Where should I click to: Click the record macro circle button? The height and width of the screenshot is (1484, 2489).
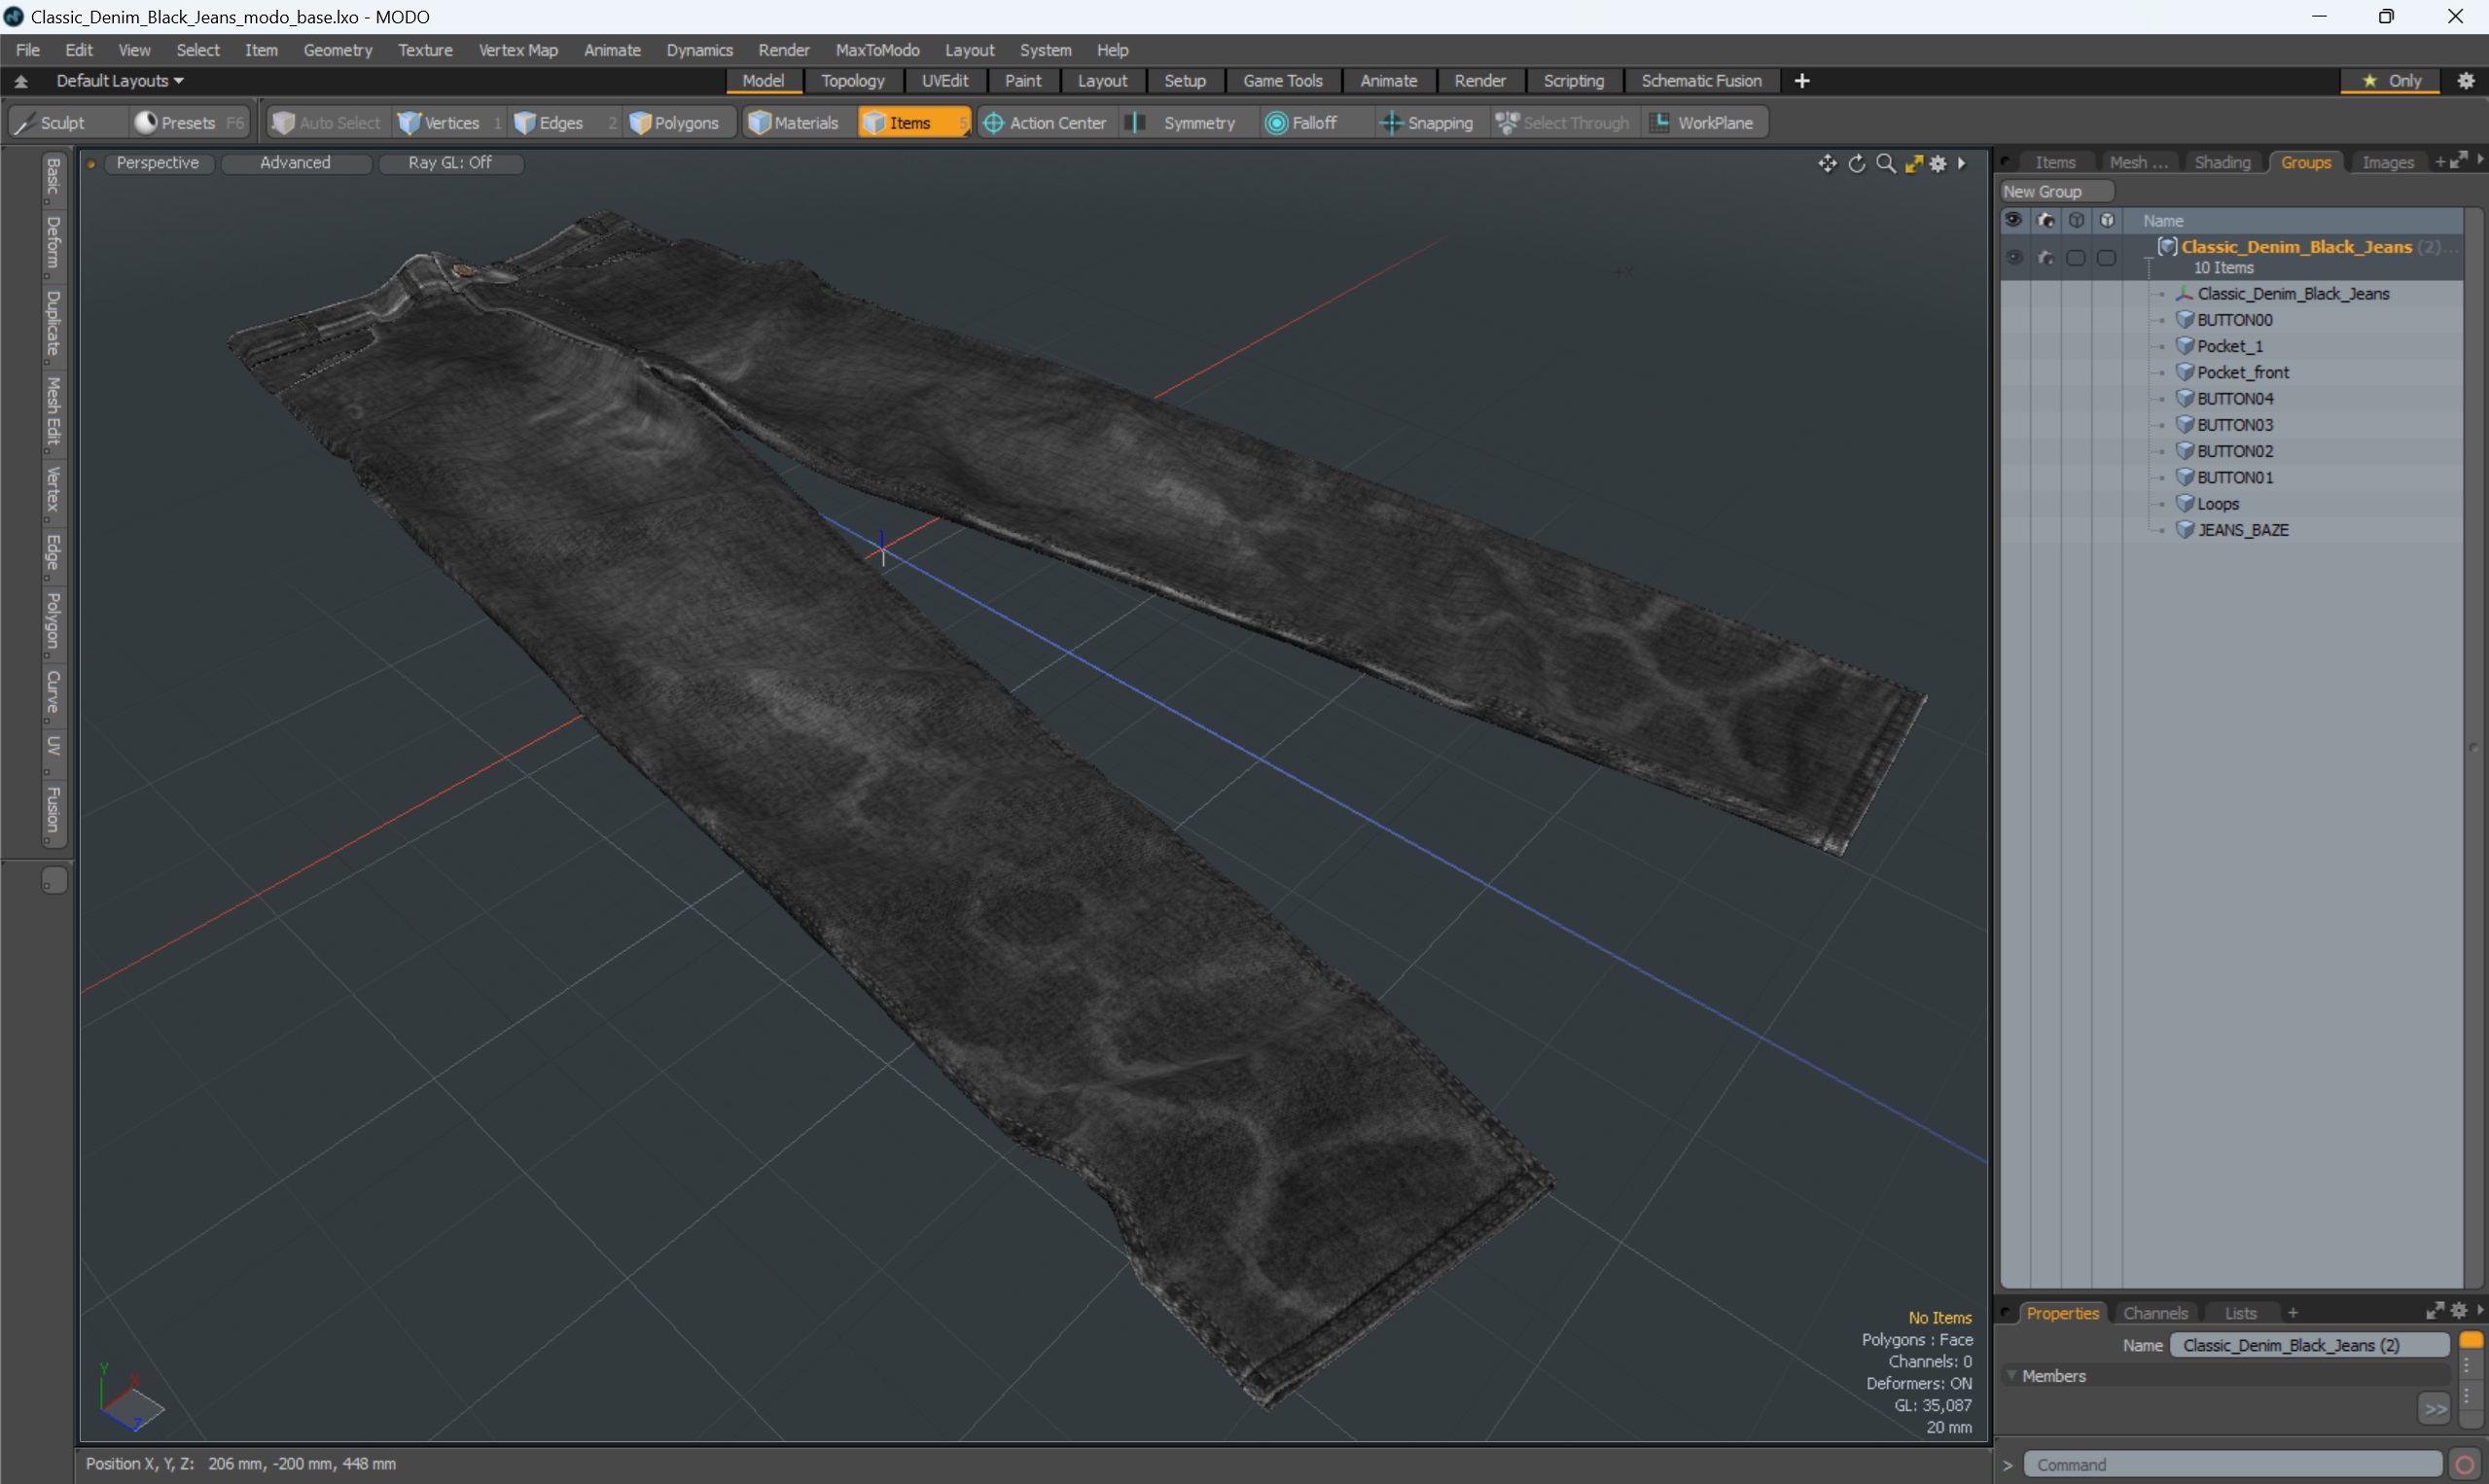[2465, 1464]
